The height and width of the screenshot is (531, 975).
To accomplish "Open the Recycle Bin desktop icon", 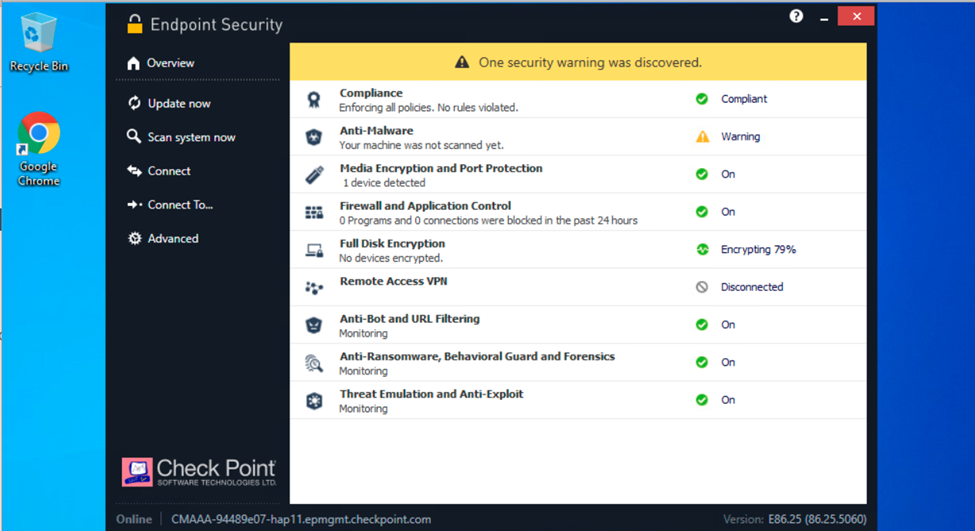I will pyautogui.click(x=39, y=41).
